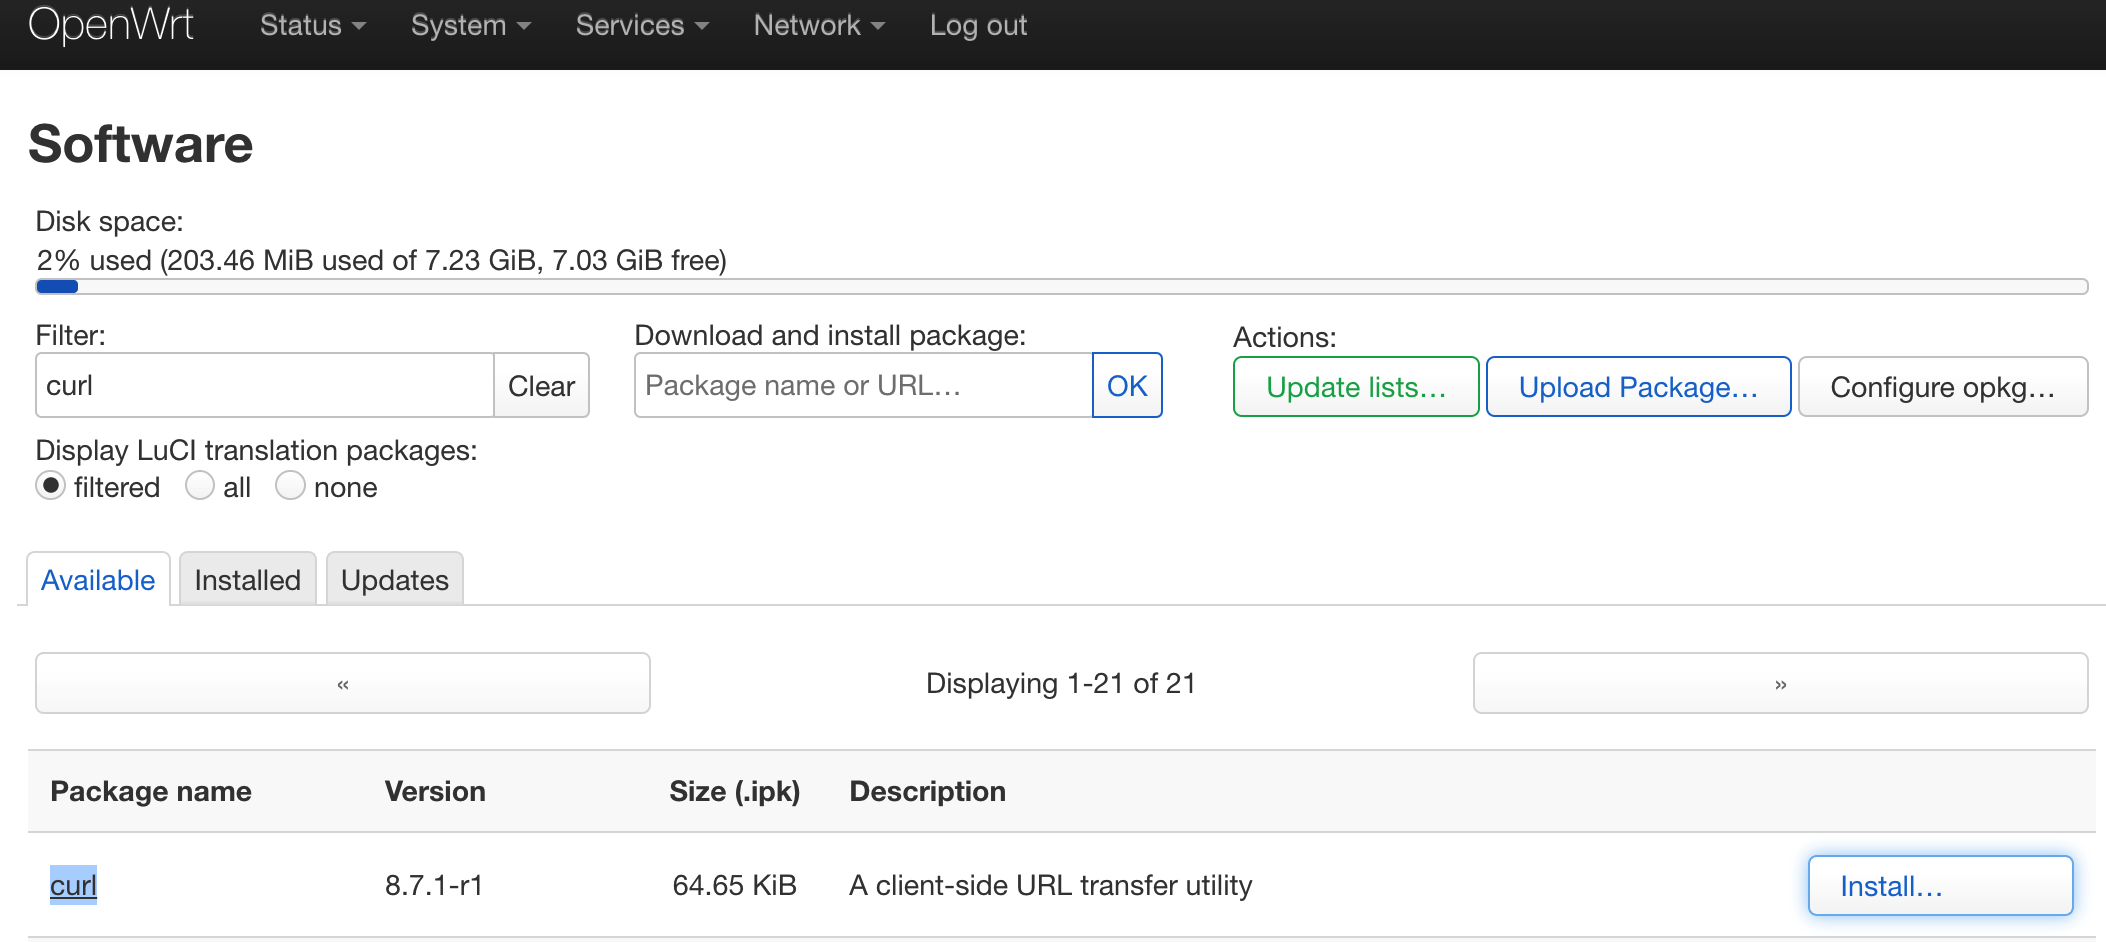Screen dimensions: 2106x942
Task: Expand the Services dropdown menu
Action: (x=642, y=25)
